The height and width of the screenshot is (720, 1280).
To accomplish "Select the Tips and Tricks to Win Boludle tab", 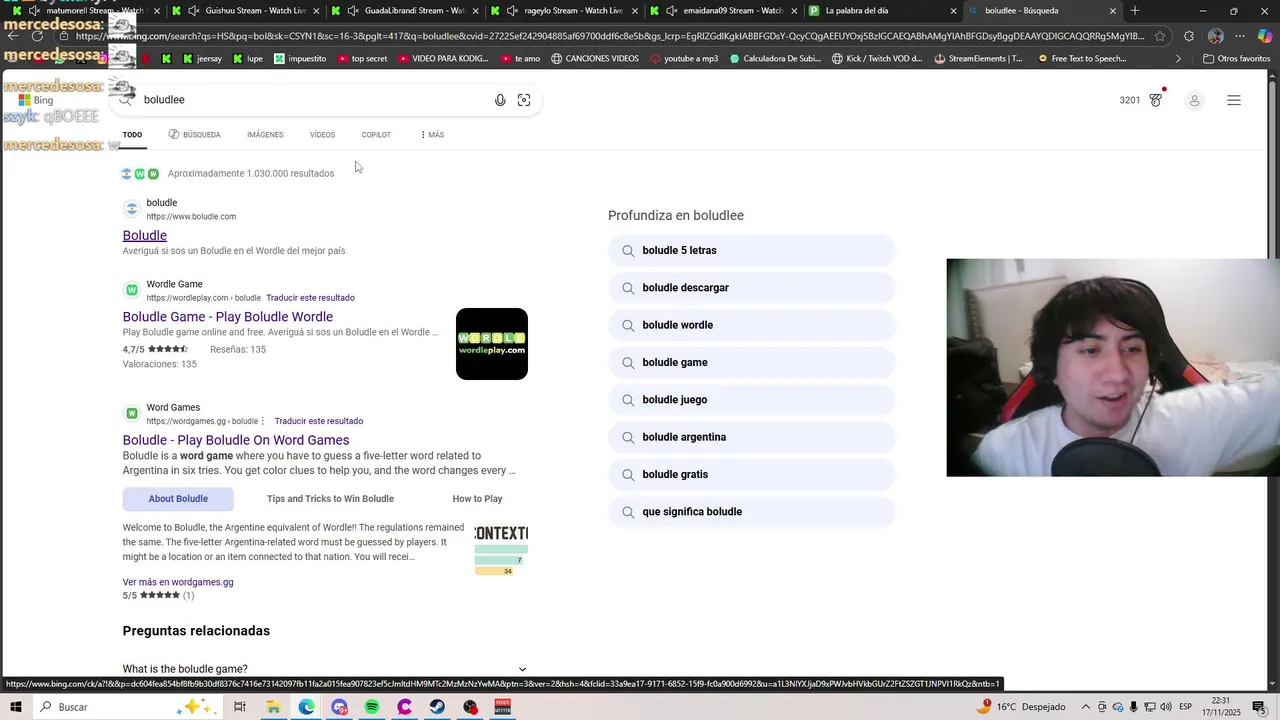I will (x=330, y=499).
